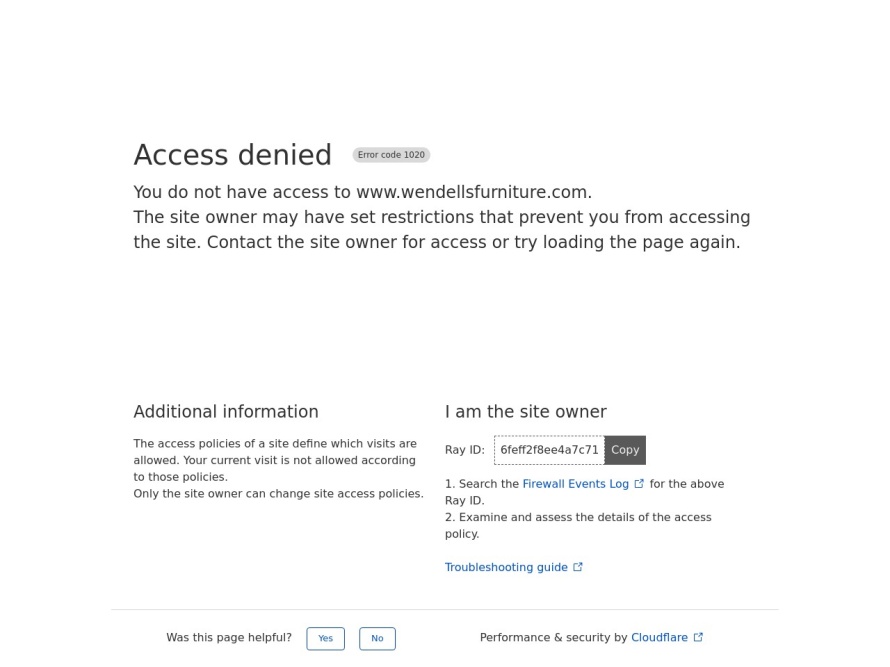Click the external-link icon beside Troubleshooting guide
The image size is (890, 667).
[578, 567]
